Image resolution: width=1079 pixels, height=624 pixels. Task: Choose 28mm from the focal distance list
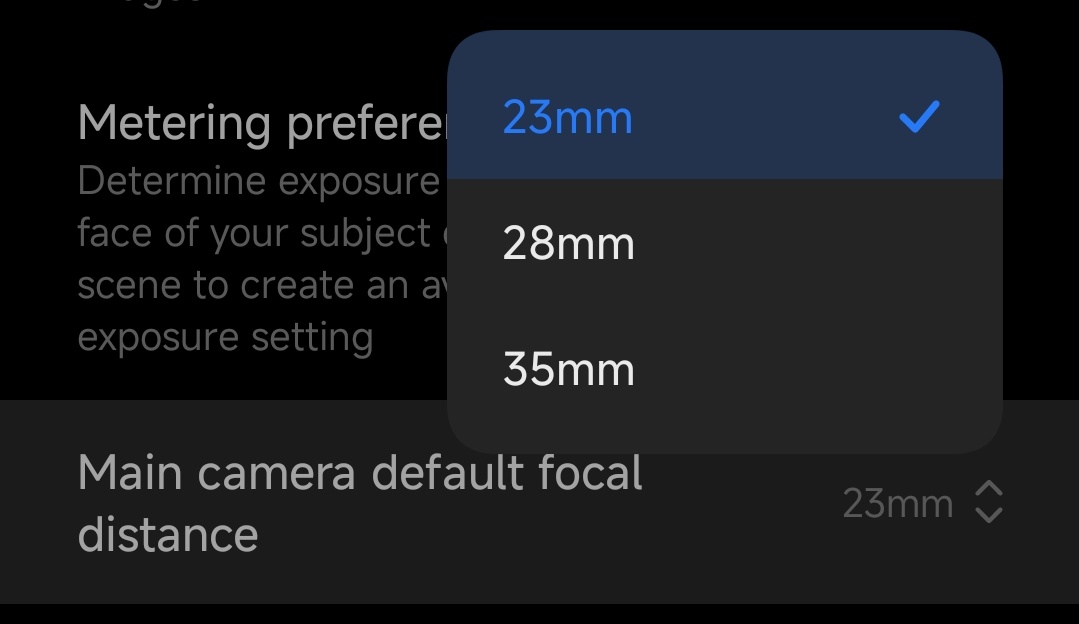click(x=567, y=243)
